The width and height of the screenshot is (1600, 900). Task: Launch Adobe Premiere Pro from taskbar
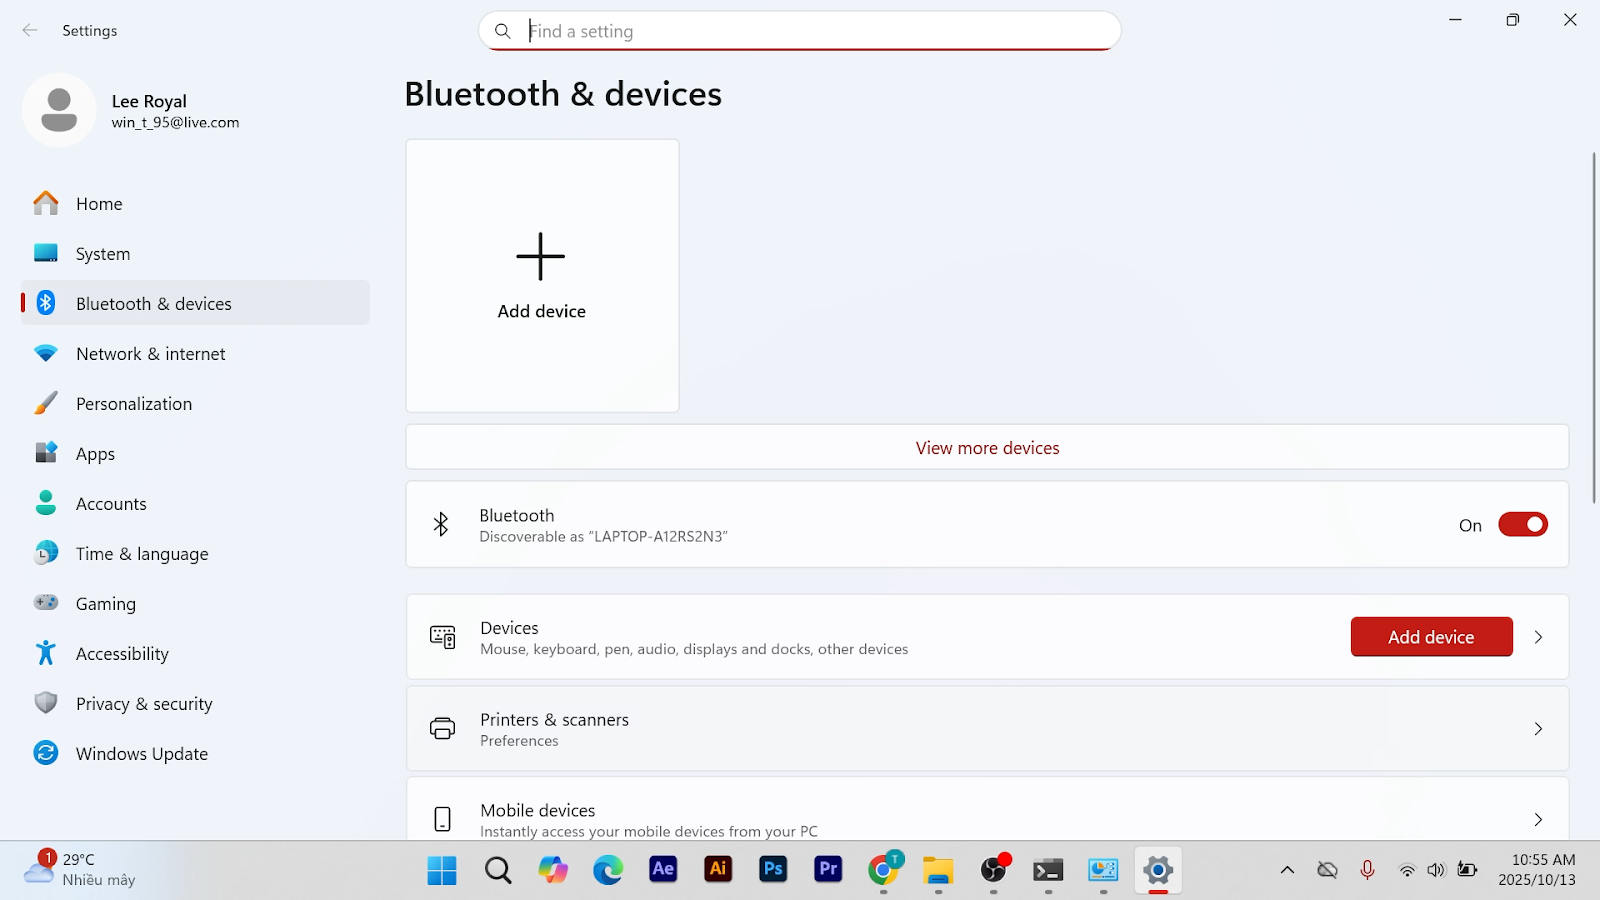click(828, 870)
